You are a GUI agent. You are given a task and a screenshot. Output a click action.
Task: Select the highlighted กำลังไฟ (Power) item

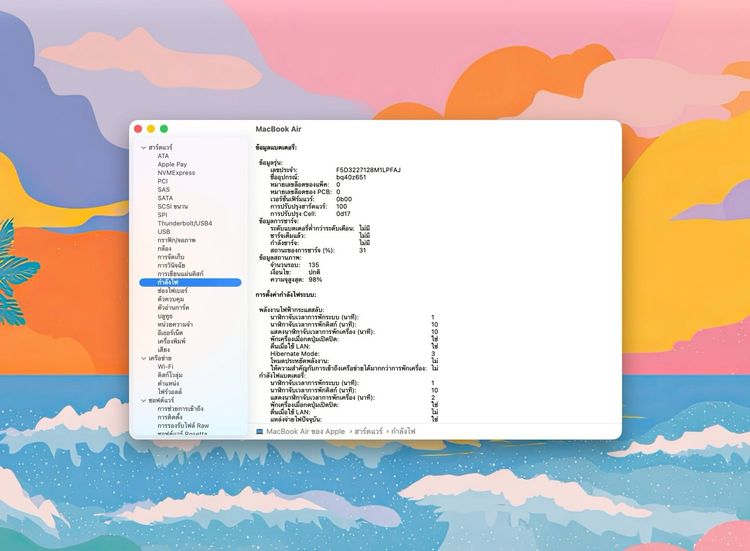point(168,282)
